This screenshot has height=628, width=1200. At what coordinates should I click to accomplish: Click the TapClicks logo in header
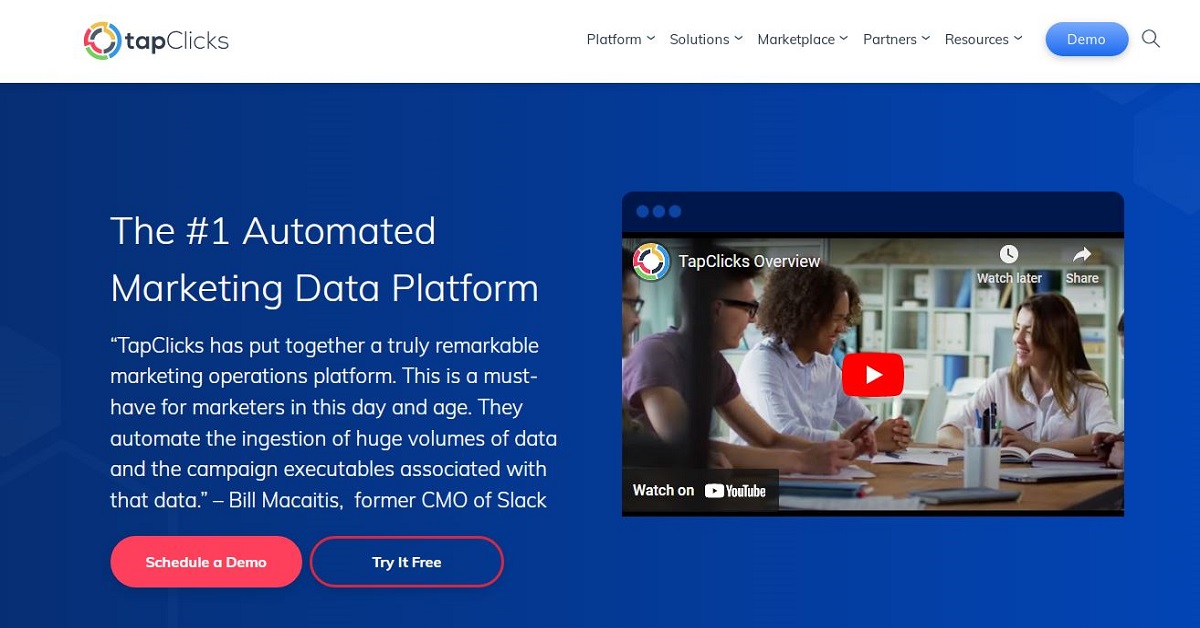156,40
